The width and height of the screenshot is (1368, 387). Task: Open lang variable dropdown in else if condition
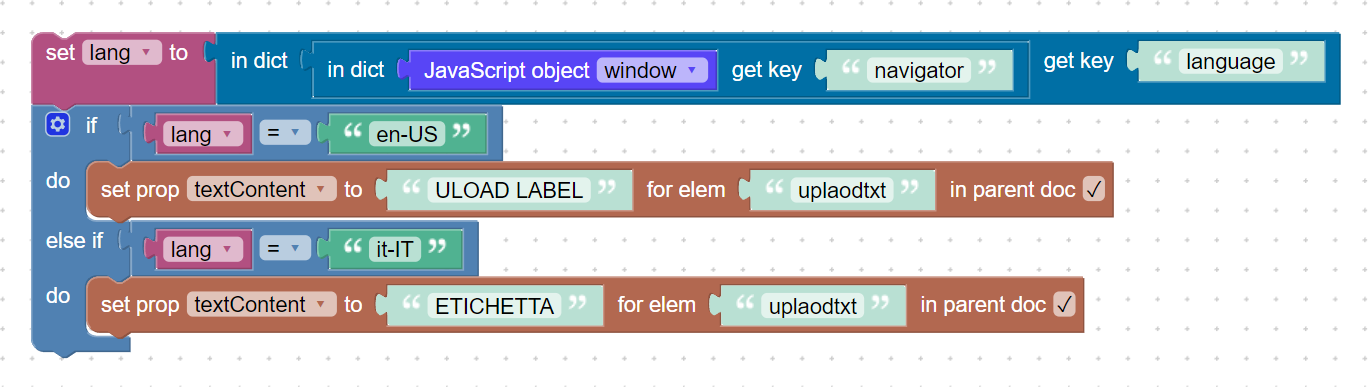tap(200, 249)
